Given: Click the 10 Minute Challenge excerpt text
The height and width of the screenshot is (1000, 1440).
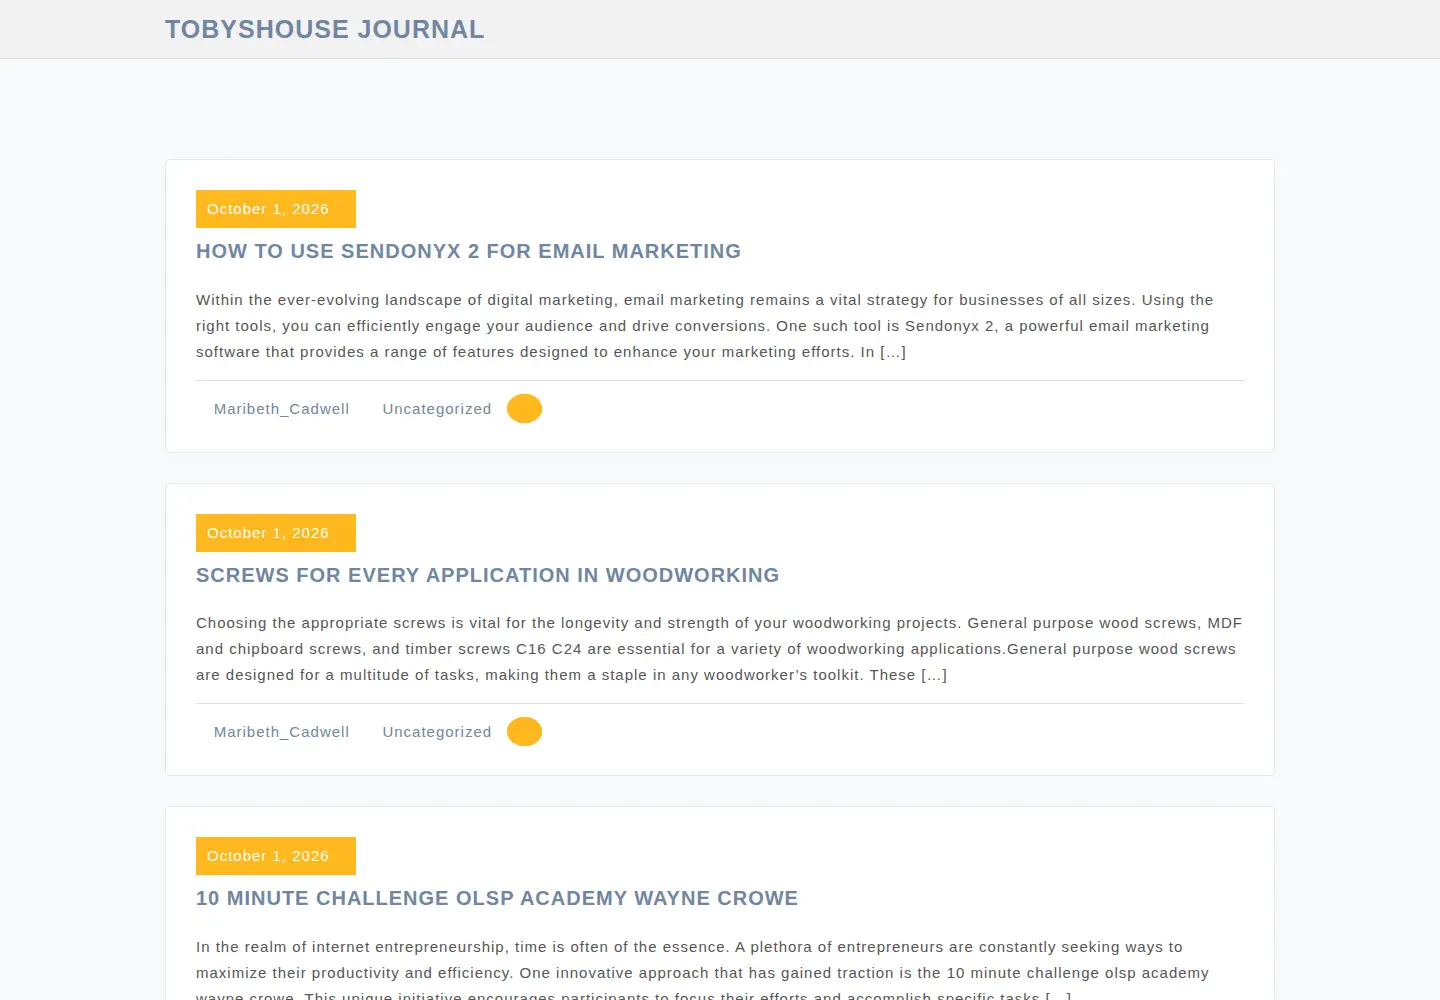Looking at the screenshot, I should click(x=703, y=967).
